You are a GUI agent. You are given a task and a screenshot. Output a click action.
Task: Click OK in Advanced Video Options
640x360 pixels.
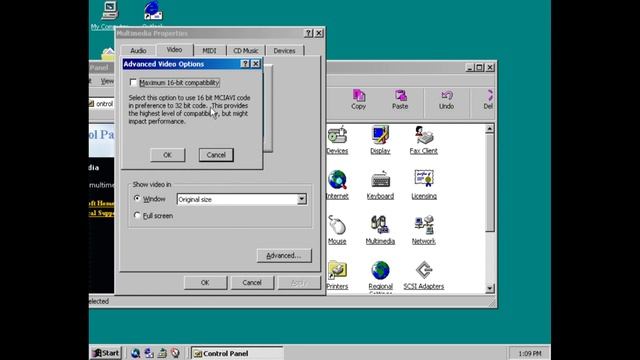pyautogui.click(x=167, y=155)
